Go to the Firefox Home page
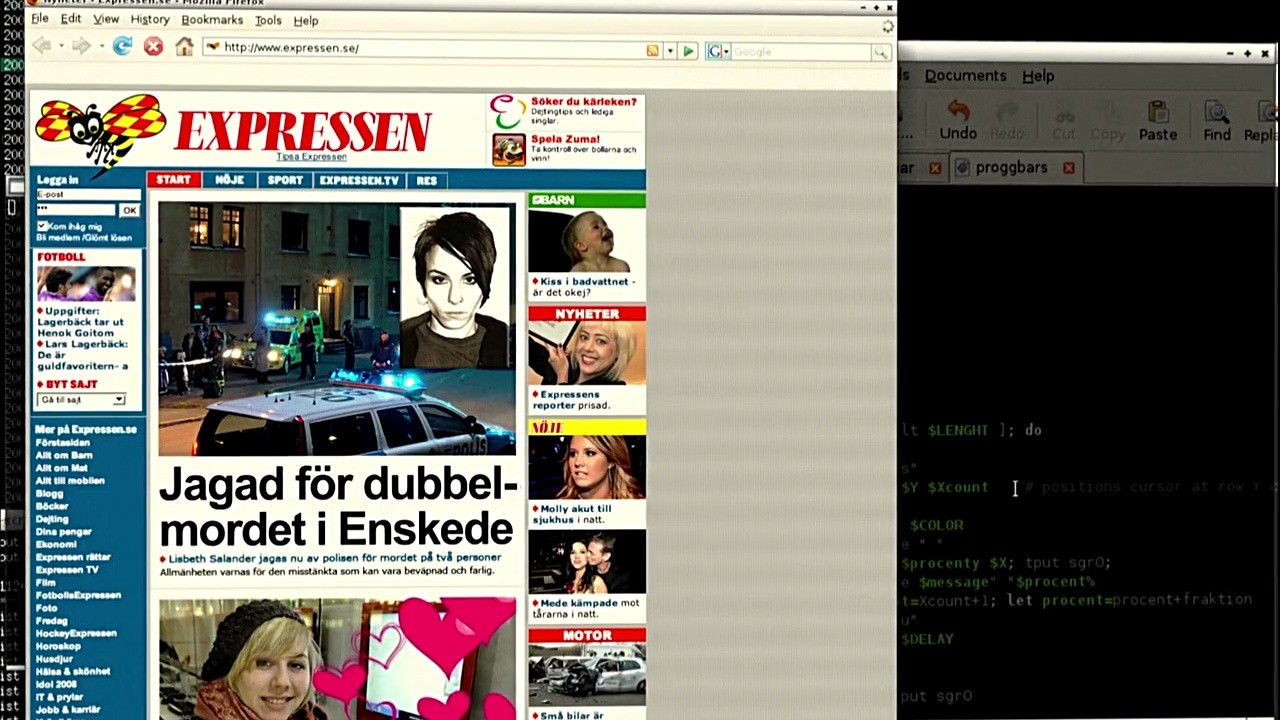The width and height of the screenshot is (1280, 720). click(x=184, y=47)
